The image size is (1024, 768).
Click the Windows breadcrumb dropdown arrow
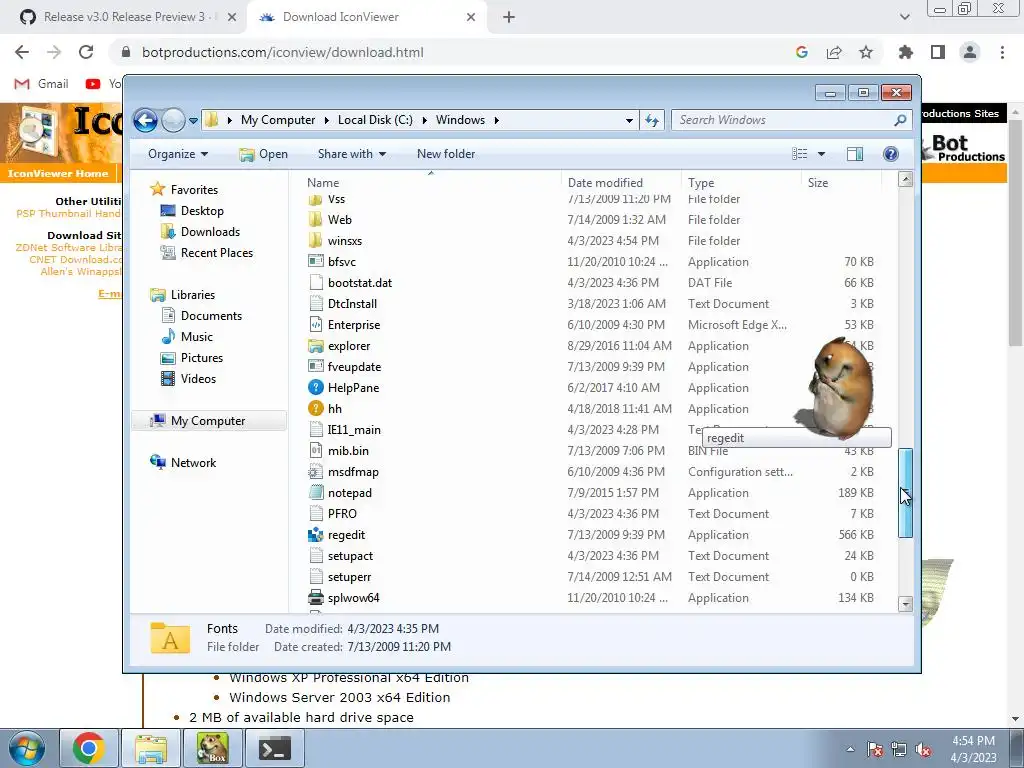click(x=496, y=120)
